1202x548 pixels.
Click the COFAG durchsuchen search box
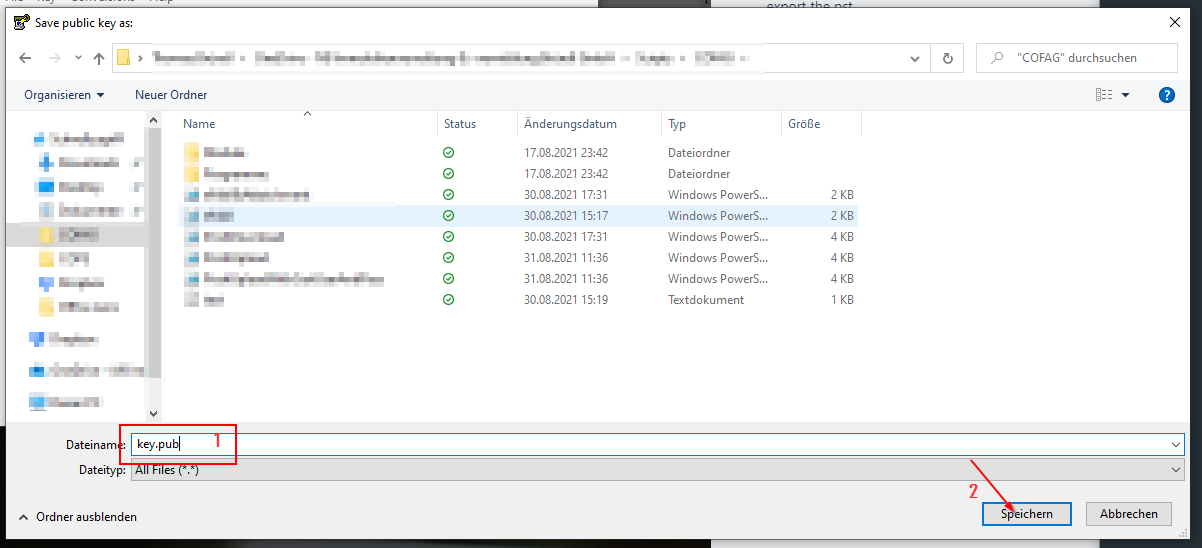point(1078,58)
